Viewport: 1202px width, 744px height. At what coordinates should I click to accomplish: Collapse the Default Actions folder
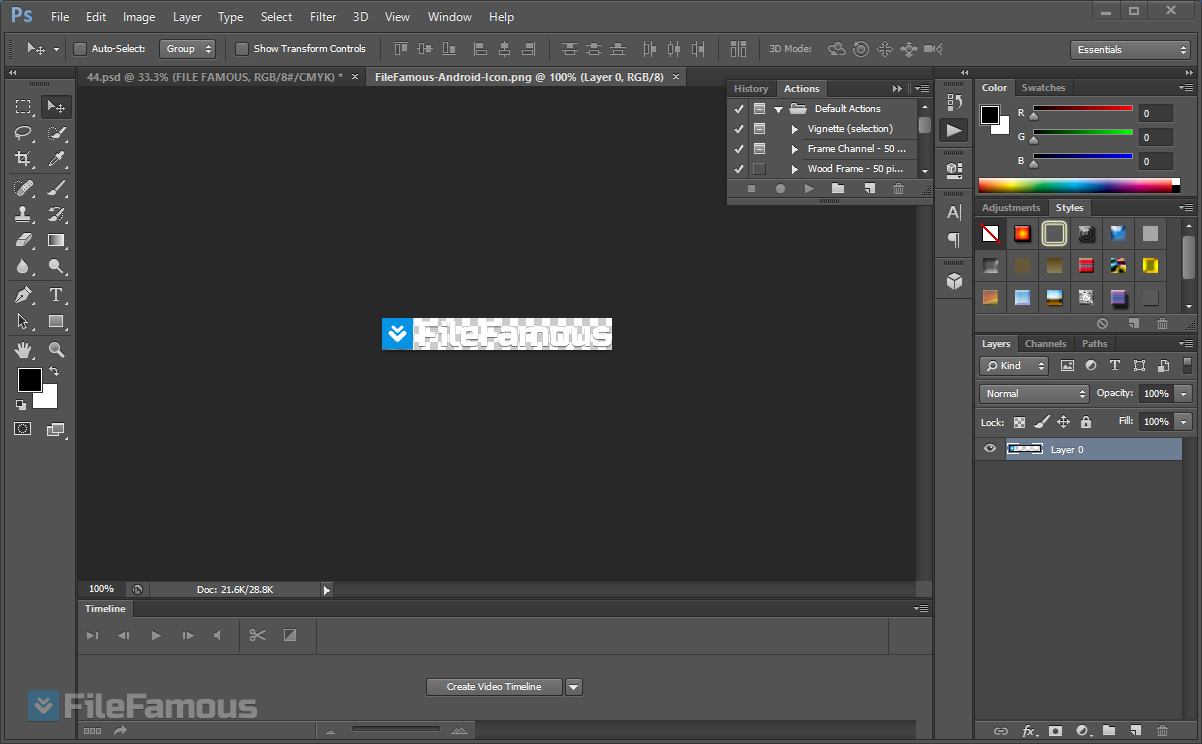pos(778,108)
